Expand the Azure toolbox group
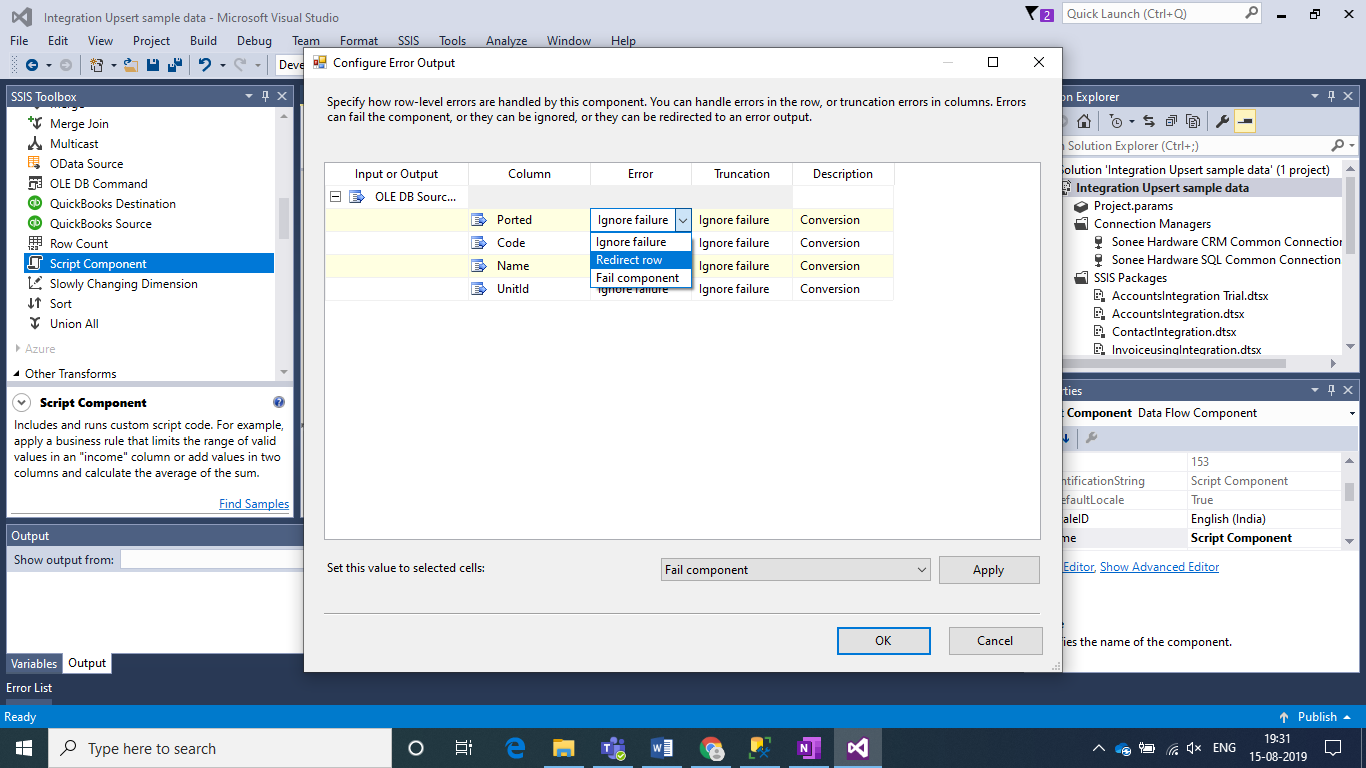 pyautogui.click(x=17, y=349)
